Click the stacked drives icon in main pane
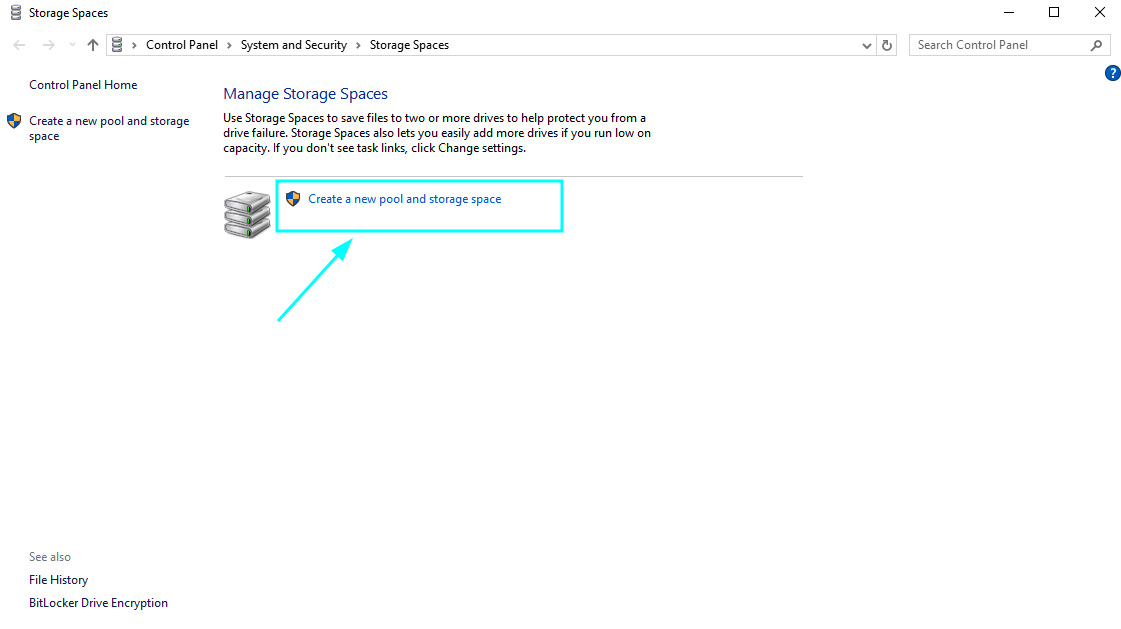 pos(246,215)
